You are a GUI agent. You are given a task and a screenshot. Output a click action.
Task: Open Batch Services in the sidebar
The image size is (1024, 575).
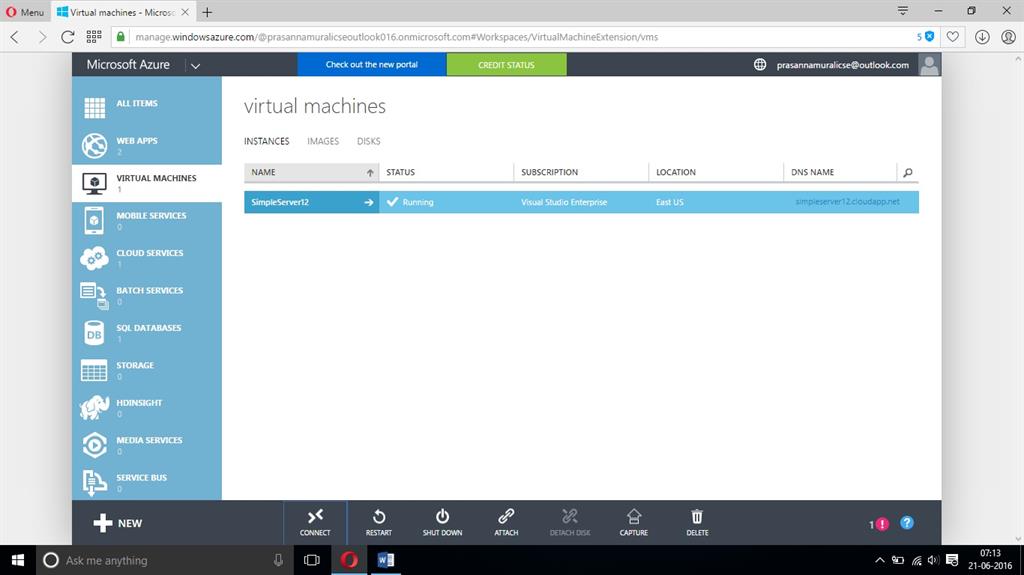(x=147, y=295)
